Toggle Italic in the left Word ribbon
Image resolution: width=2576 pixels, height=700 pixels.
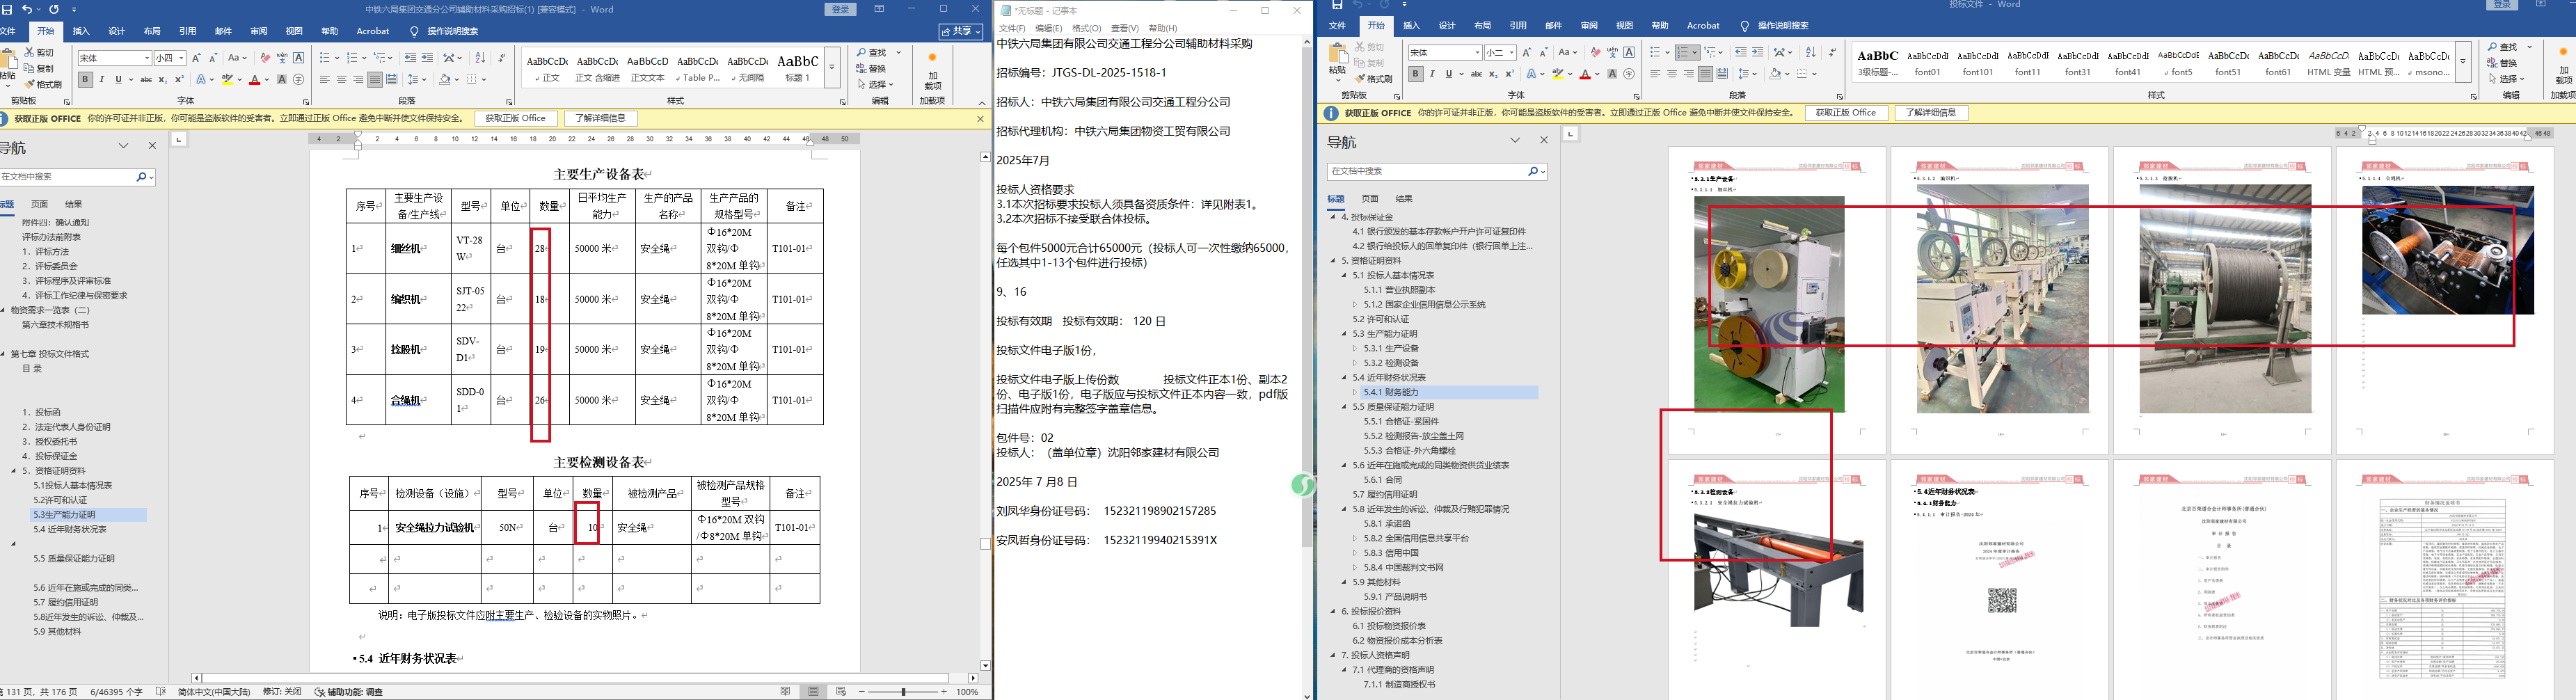coord(102,80)
